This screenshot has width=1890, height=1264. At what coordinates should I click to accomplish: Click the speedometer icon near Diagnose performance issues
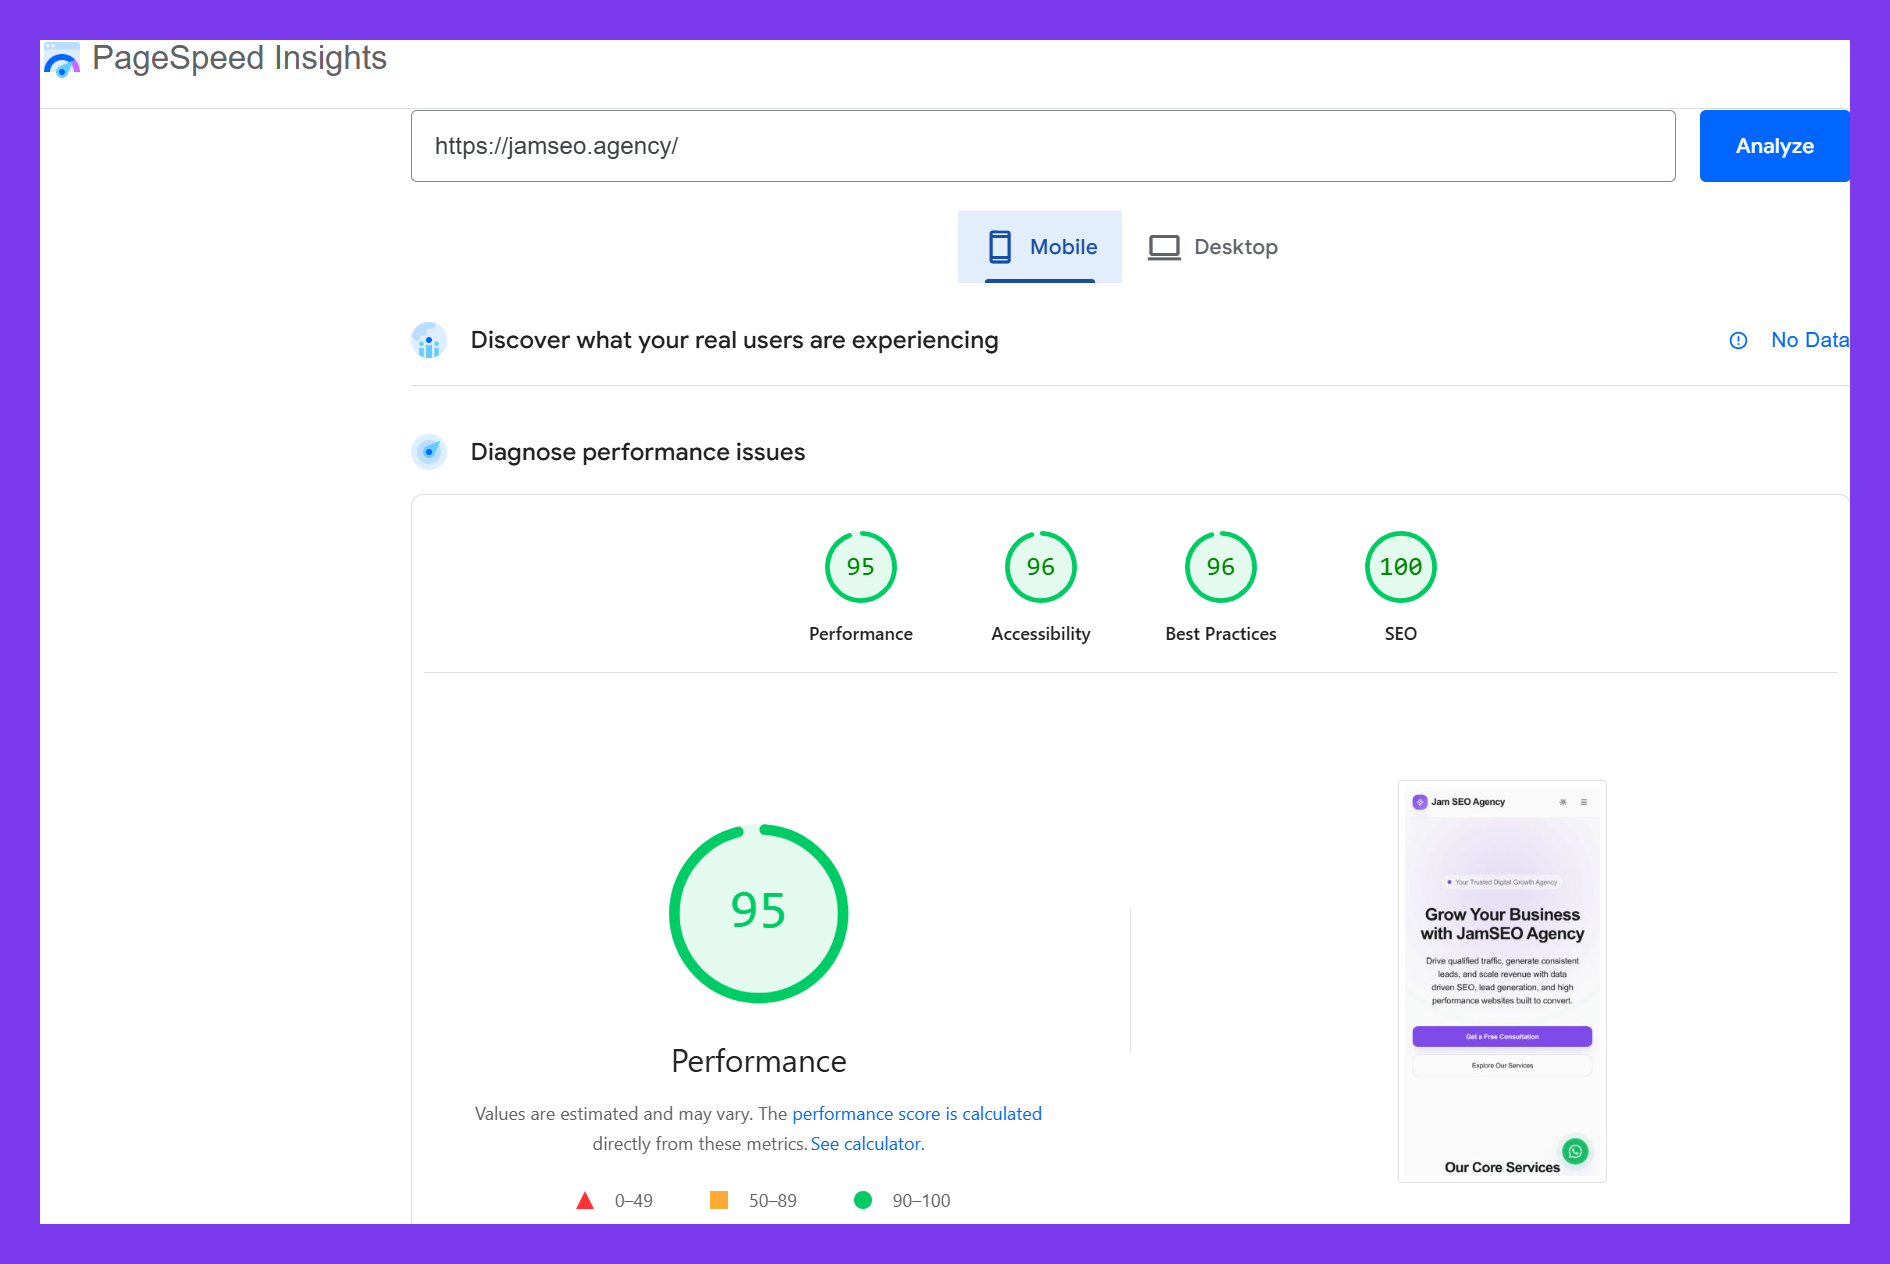tap(428, 451)
